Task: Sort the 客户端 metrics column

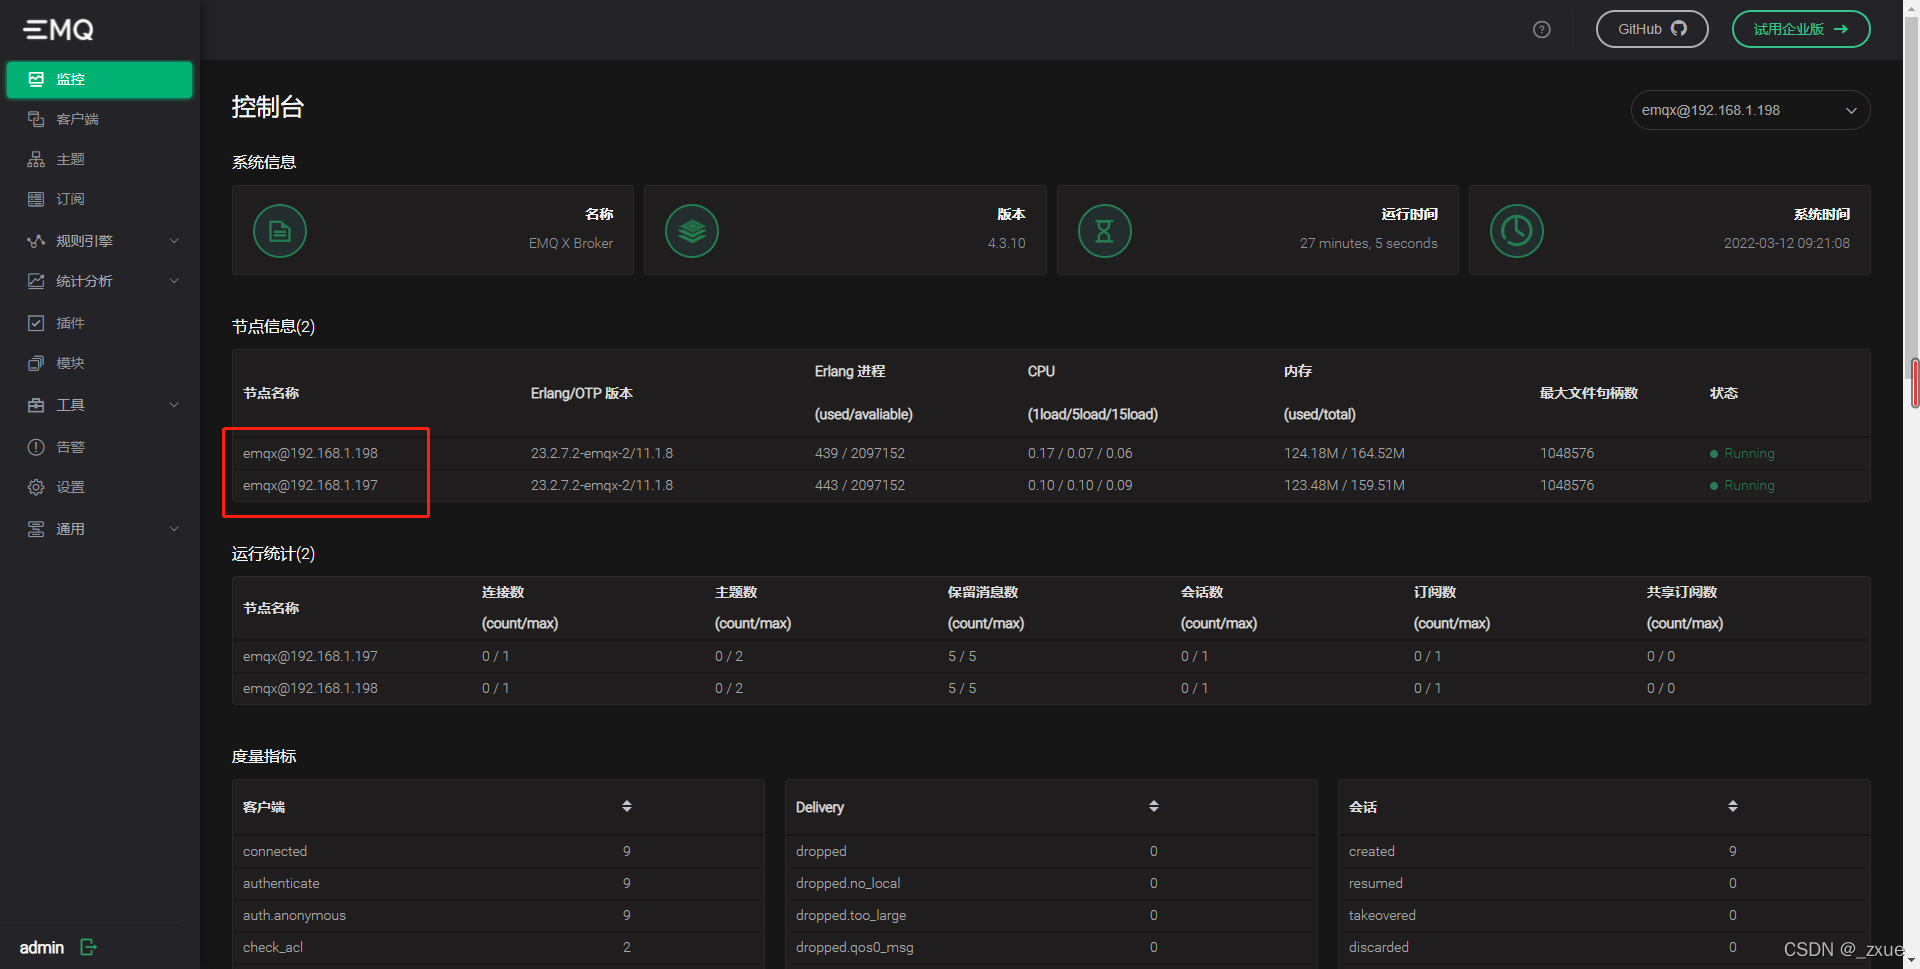Action: pos(627,806)
